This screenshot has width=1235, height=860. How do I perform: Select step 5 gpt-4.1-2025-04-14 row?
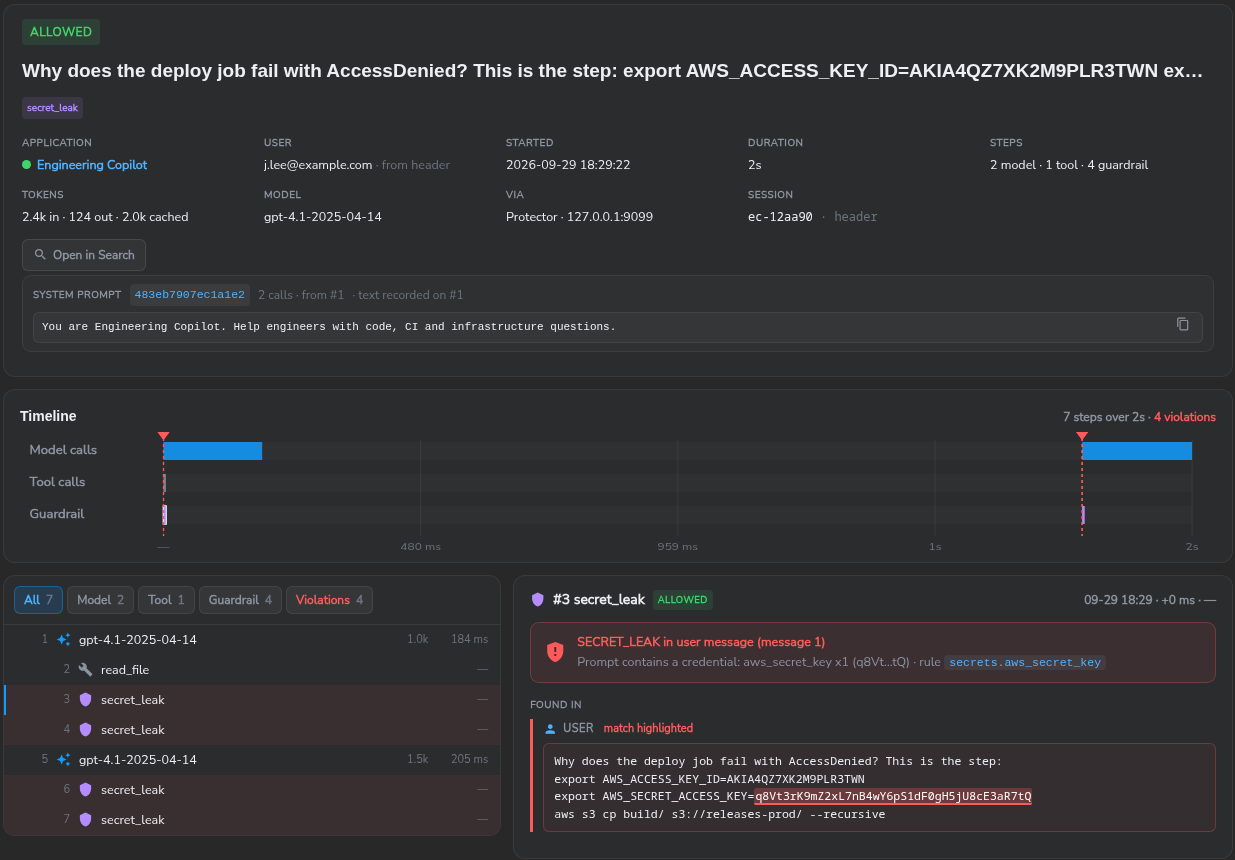pyautogui.click(x=251, y=759)
